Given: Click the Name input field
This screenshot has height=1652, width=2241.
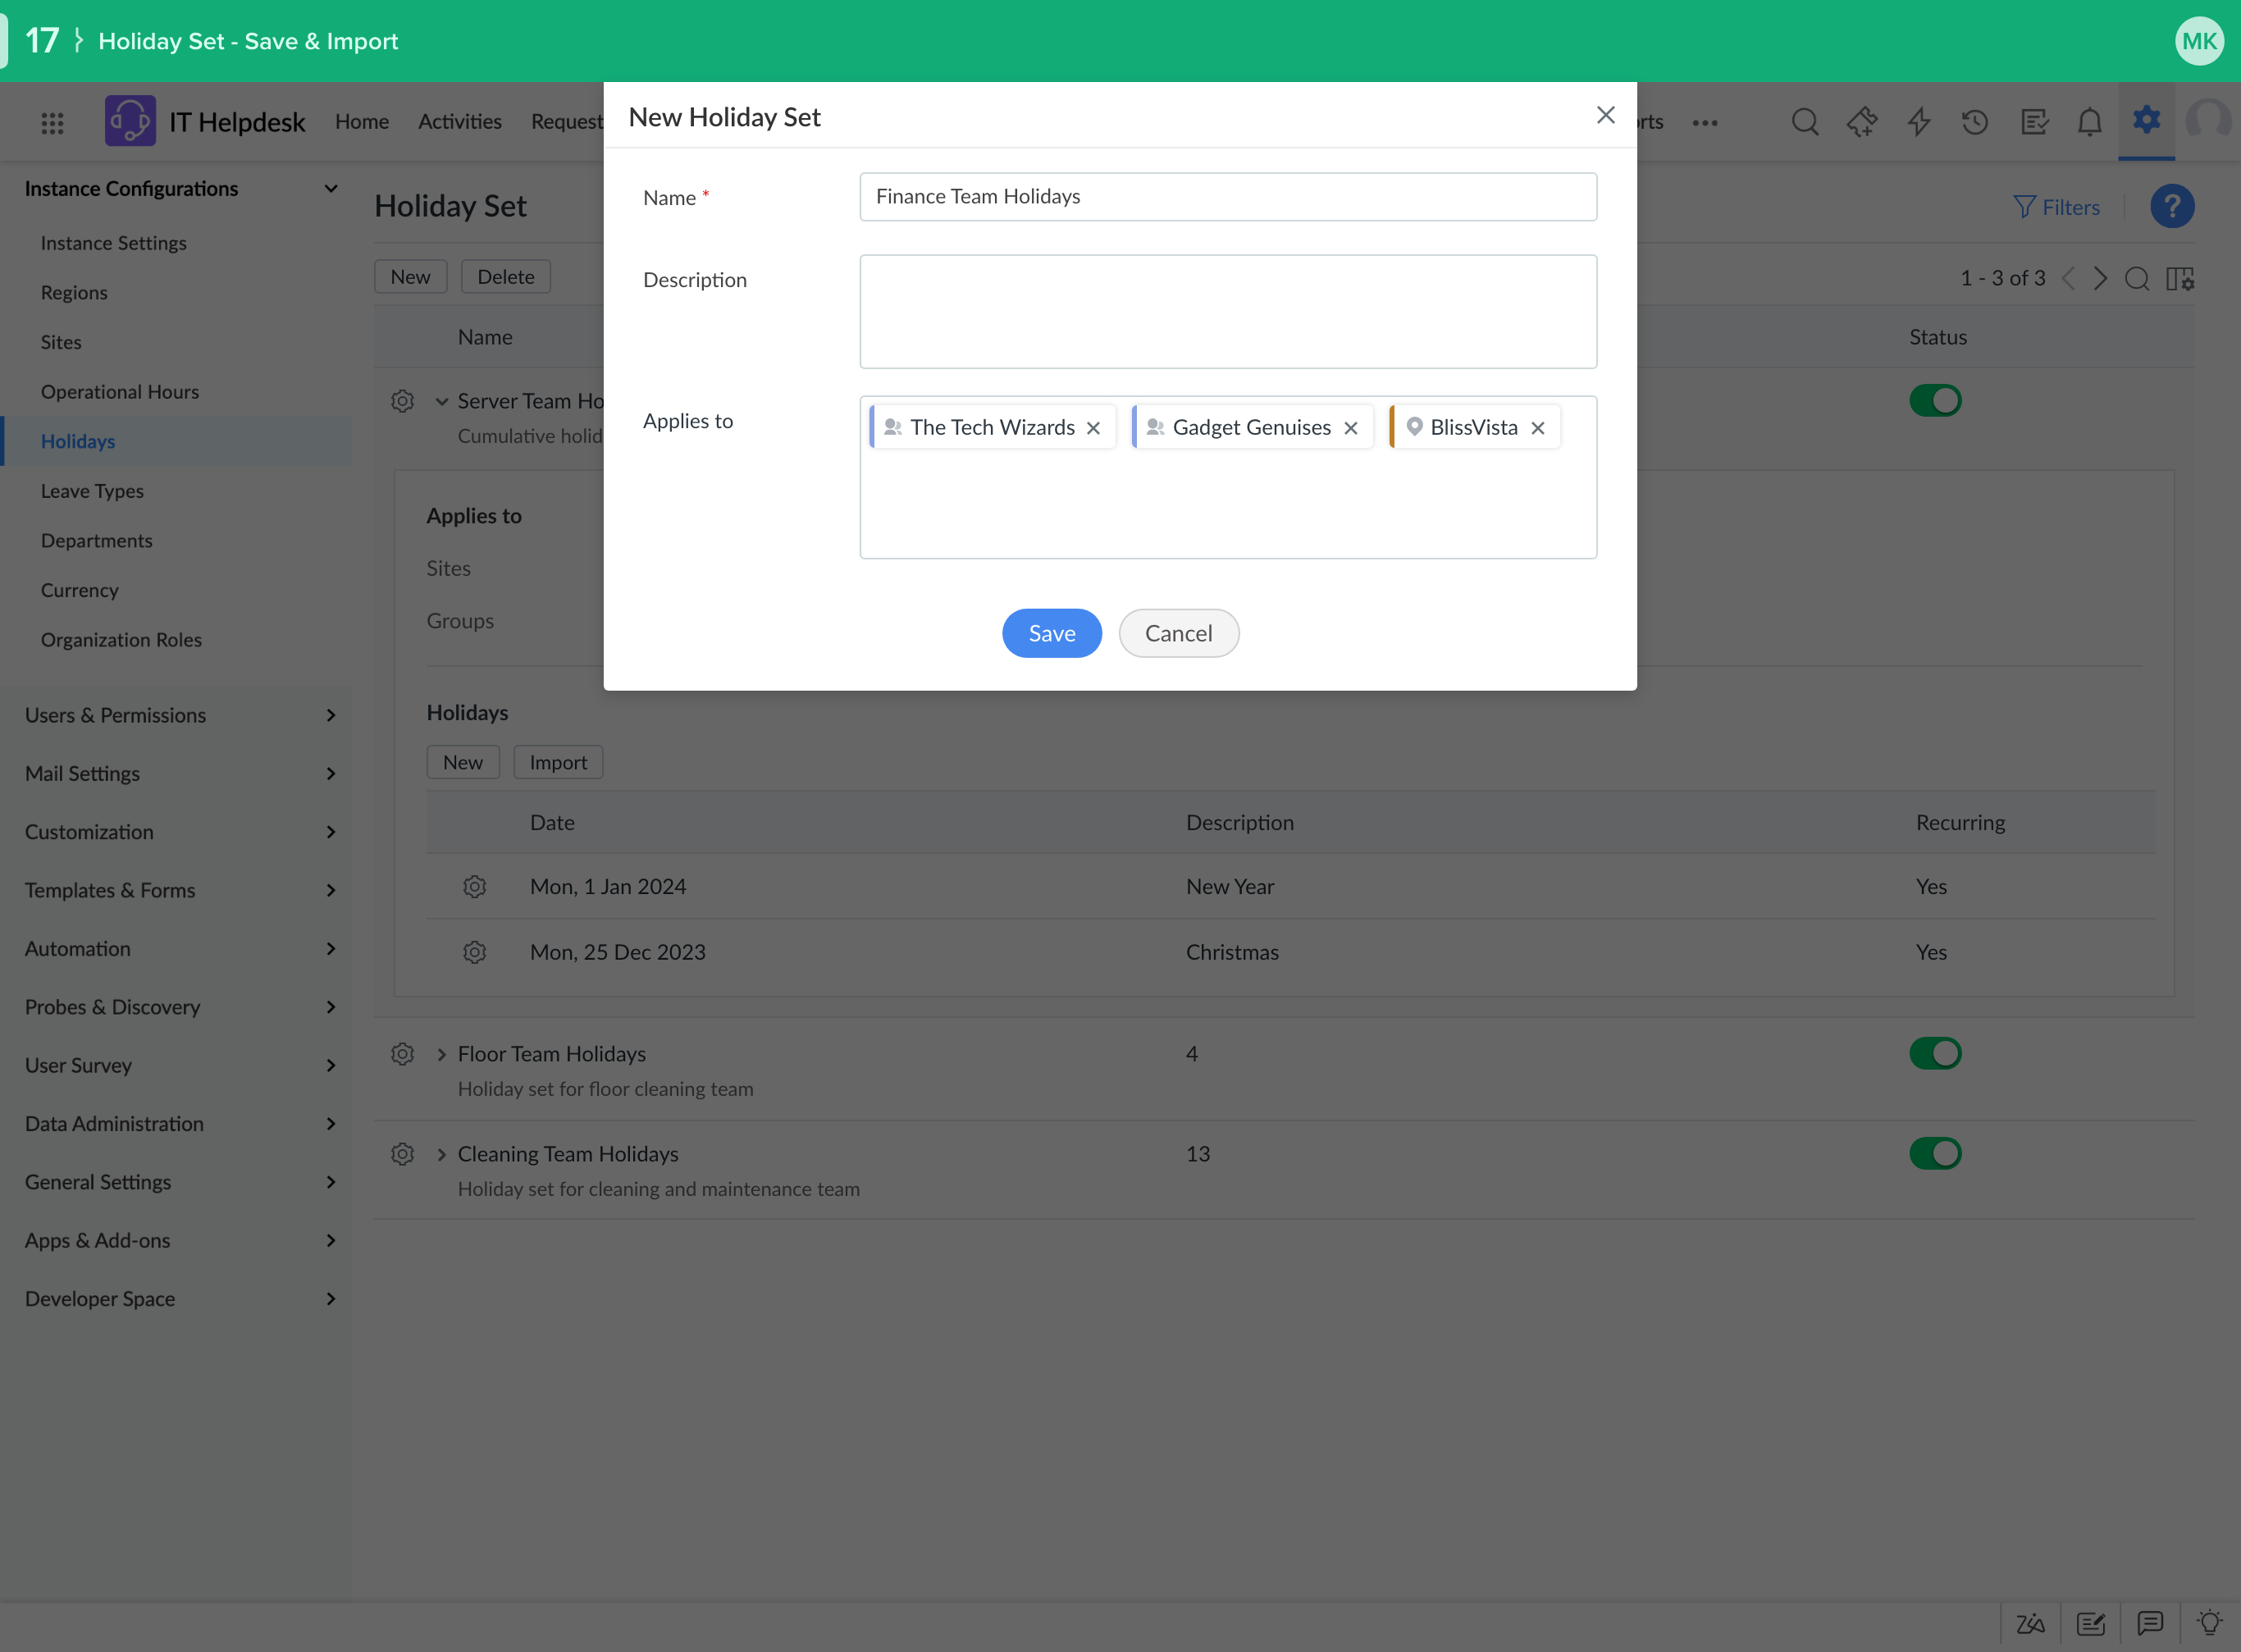Looking at the screenshot, I should coord(1228,197).
